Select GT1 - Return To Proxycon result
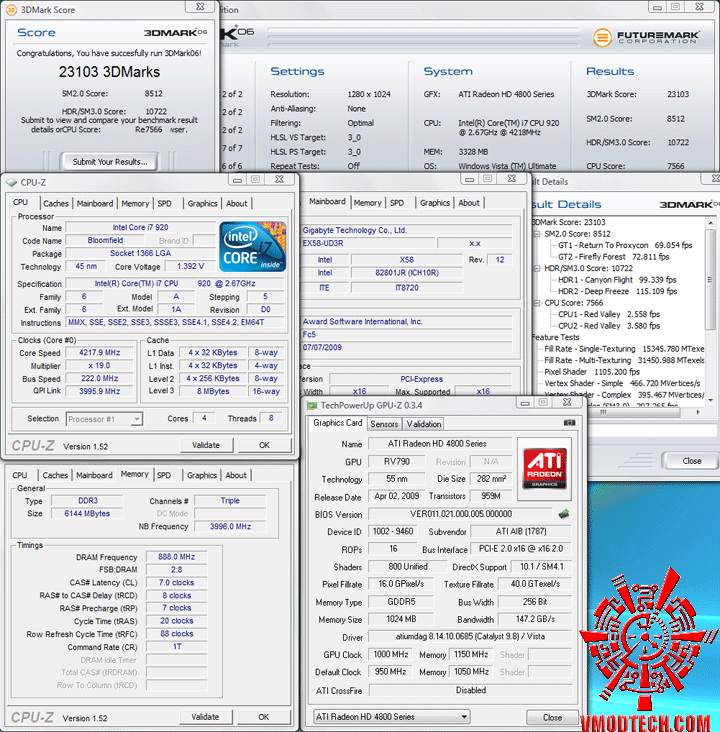The image size is (720, 732). [x=625, y=245]
